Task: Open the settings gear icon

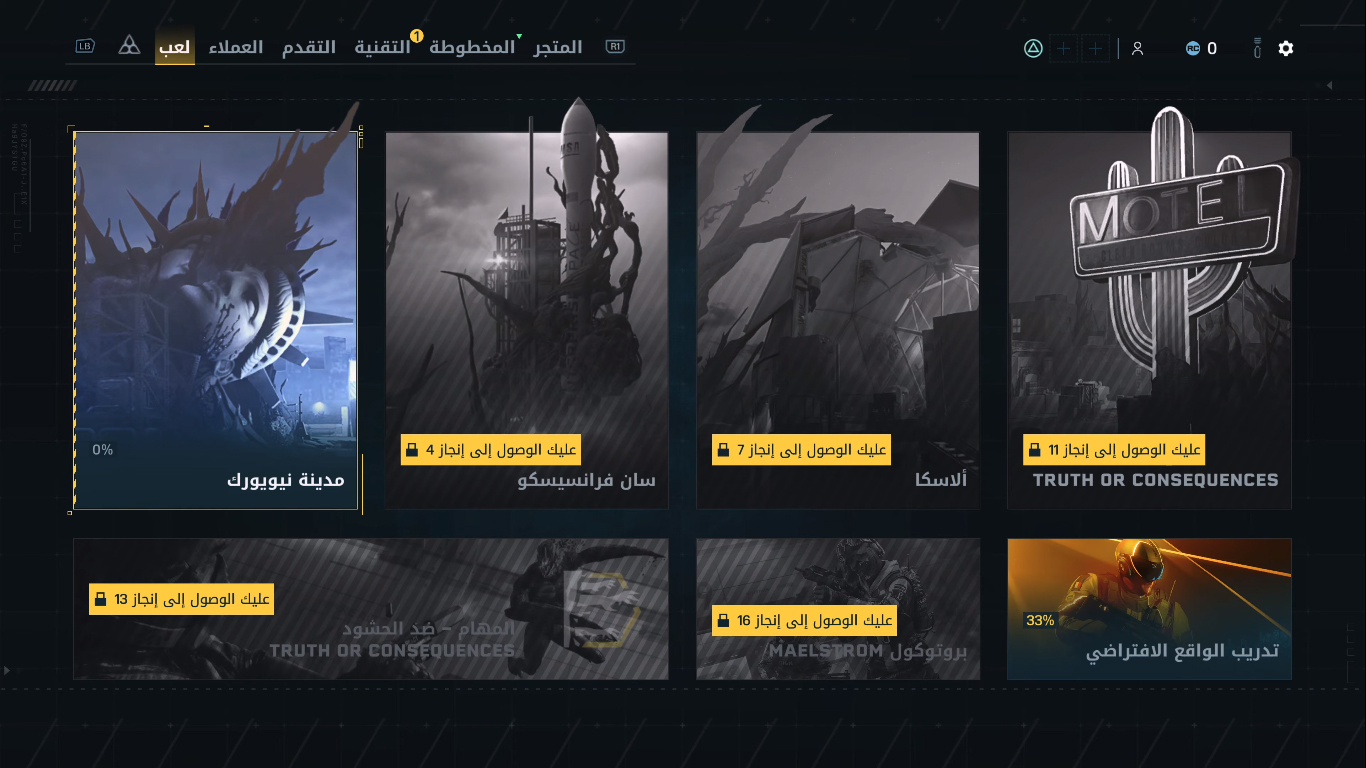Action: tap(1286, 48)
